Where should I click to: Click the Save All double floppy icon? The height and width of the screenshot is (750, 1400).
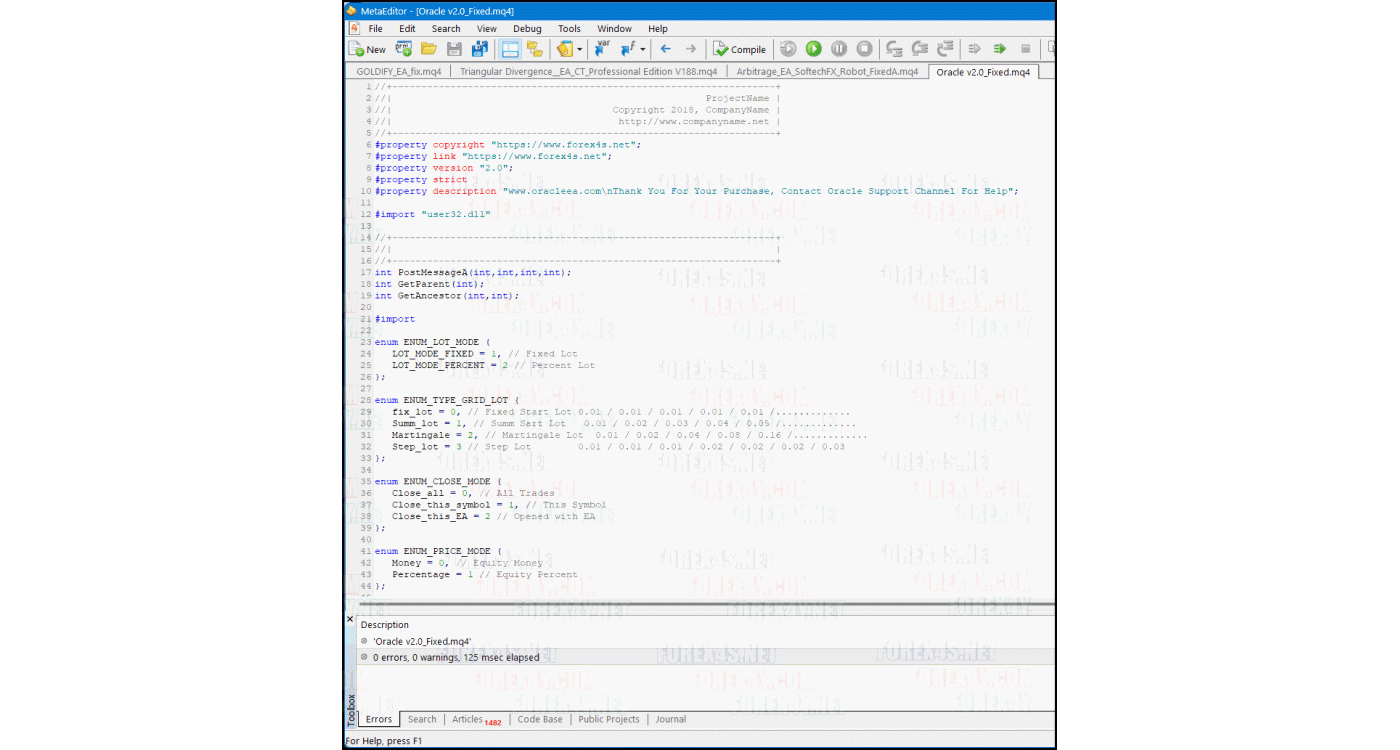(x=479, y=49)
